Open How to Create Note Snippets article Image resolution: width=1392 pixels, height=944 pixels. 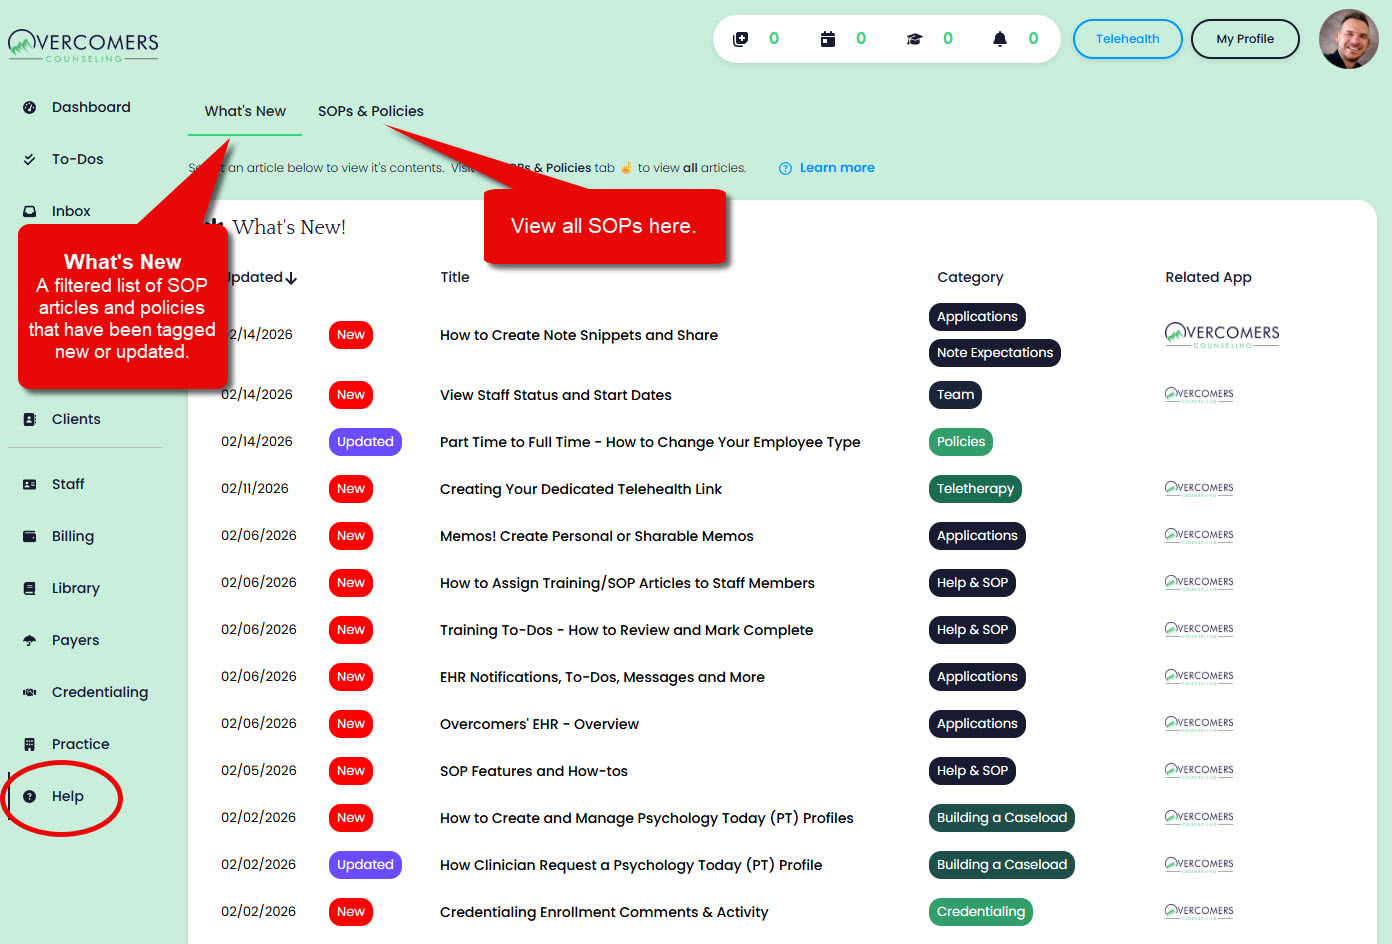point(579,335)
